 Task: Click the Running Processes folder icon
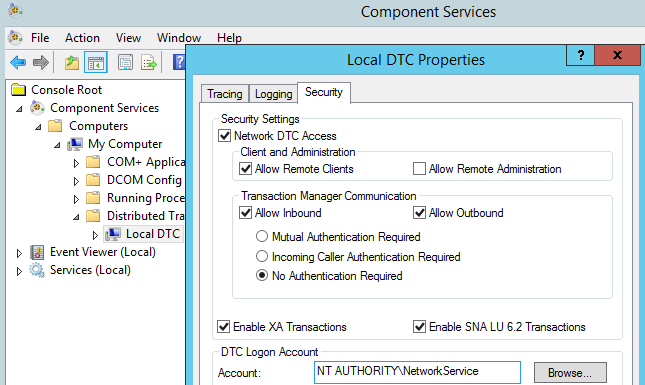(93, 198)
